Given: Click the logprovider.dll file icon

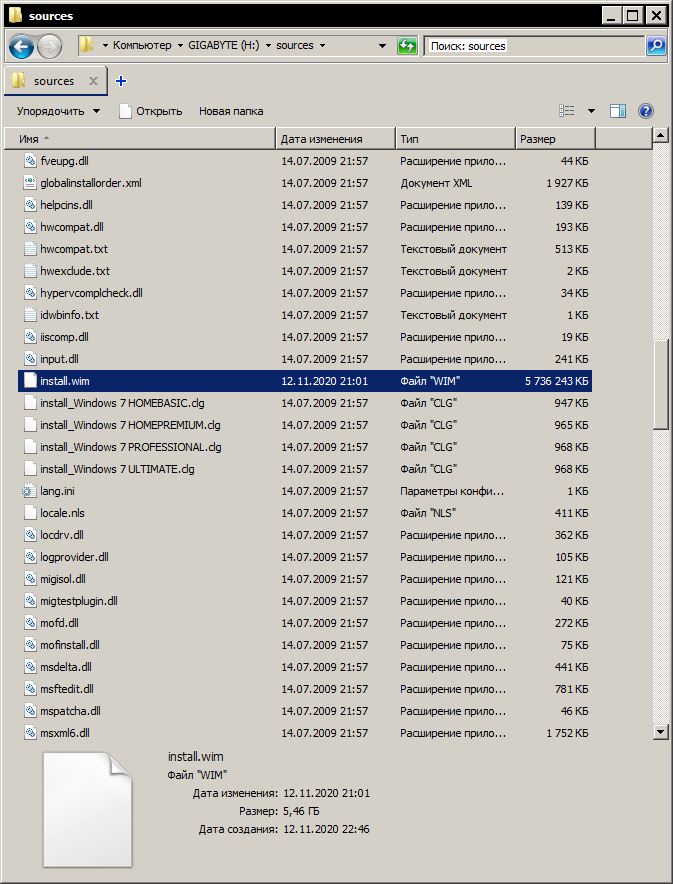Looking at the screenshot, I should coord(30,556).
